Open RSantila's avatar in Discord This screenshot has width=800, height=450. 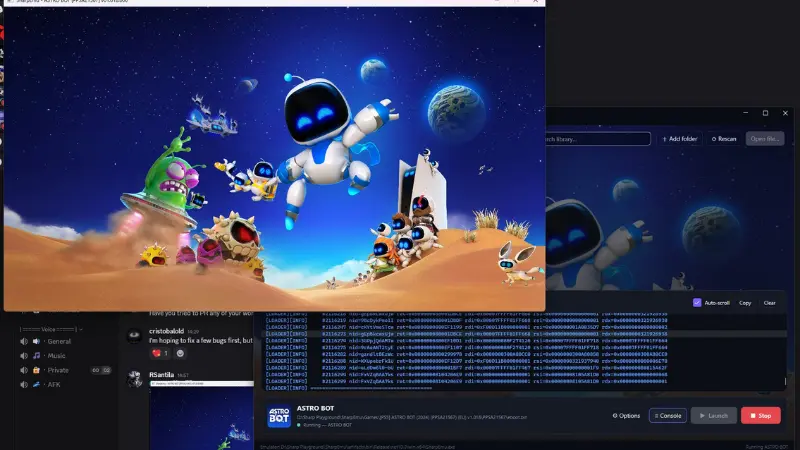135,379
